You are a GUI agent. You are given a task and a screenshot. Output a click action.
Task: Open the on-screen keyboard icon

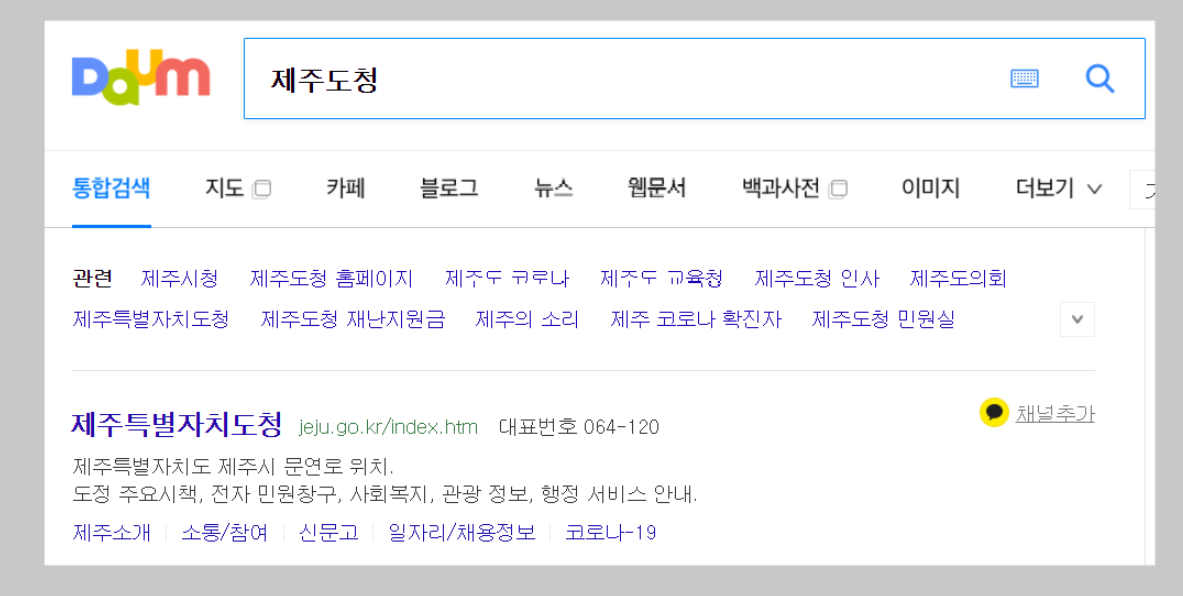(x=1024, y=78)
